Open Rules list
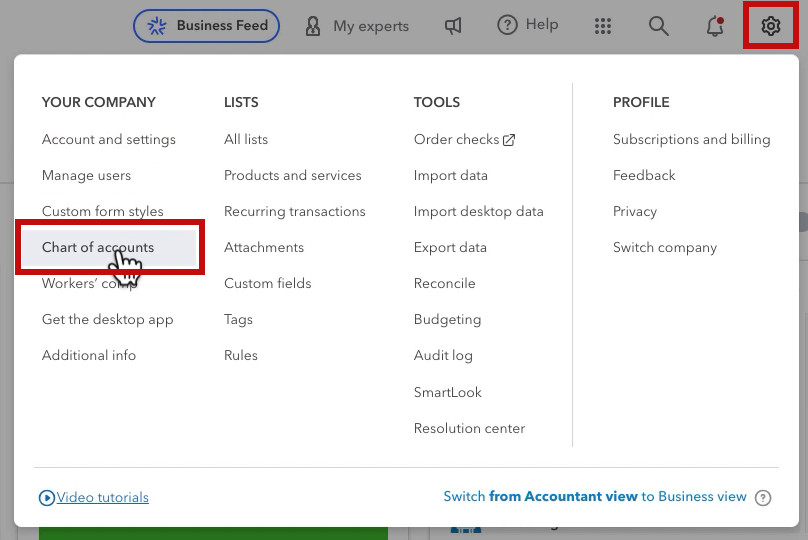The width and height of the screenshot is (808, 540). 241,356
